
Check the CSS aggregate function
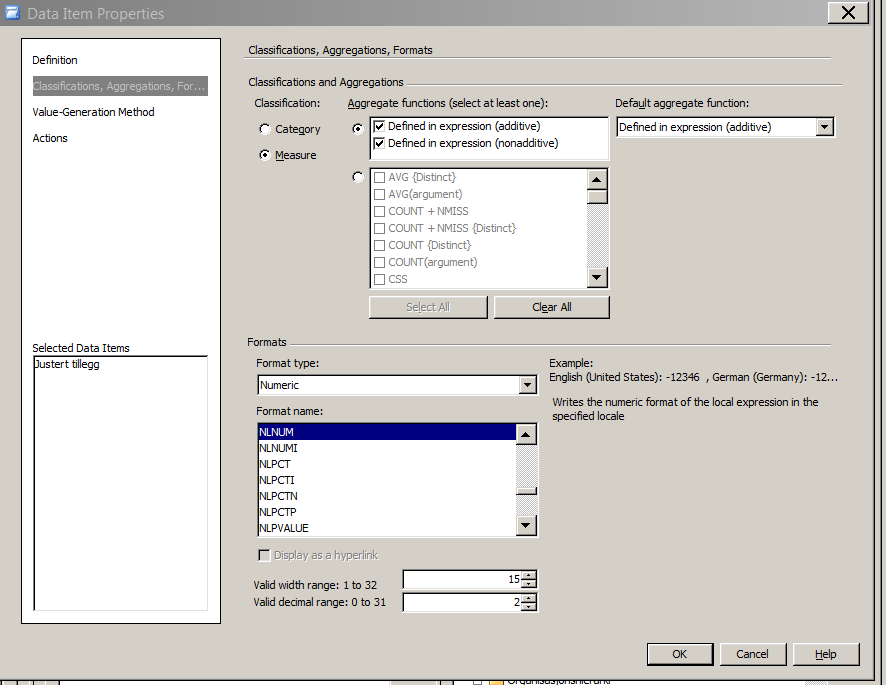point(379,279)
